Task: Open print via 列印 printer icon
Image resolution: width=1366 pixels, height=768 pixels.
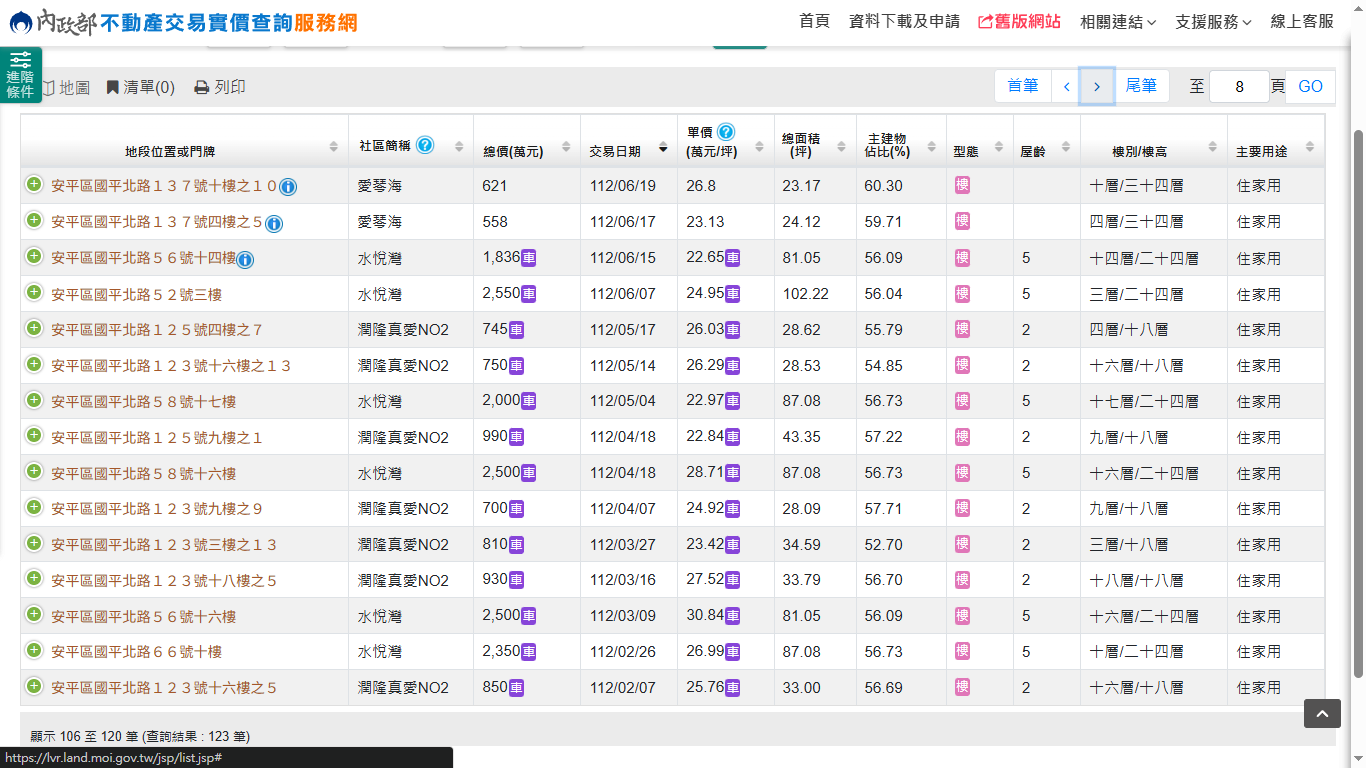Action: point(201,88)
